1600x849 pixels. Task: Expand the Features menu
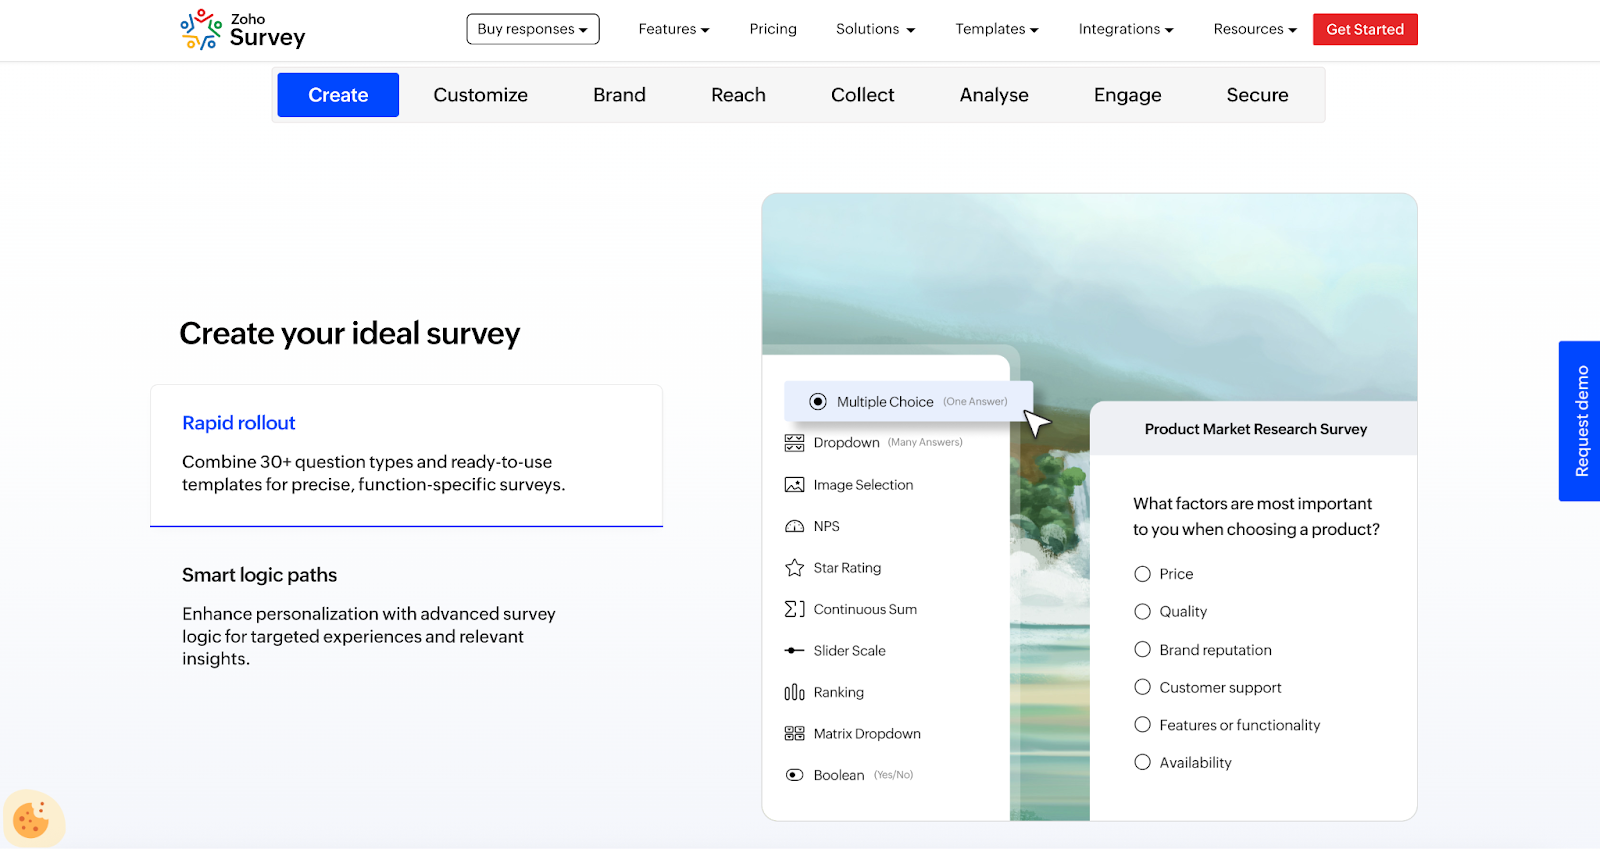[x=674, y=29]
